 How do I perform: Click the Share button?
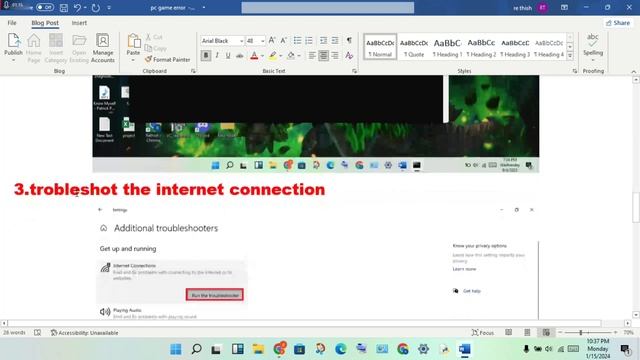[x=618, y=23]
